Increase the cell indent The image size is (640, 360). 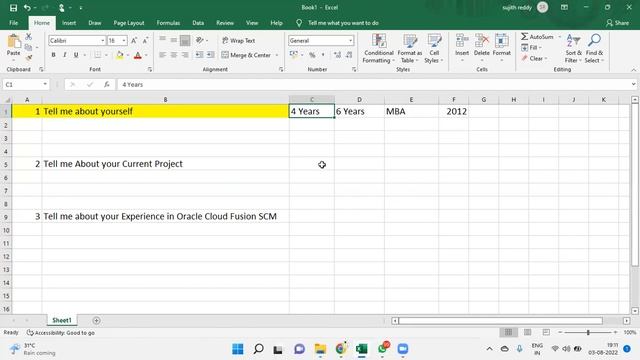coord(210,55)
